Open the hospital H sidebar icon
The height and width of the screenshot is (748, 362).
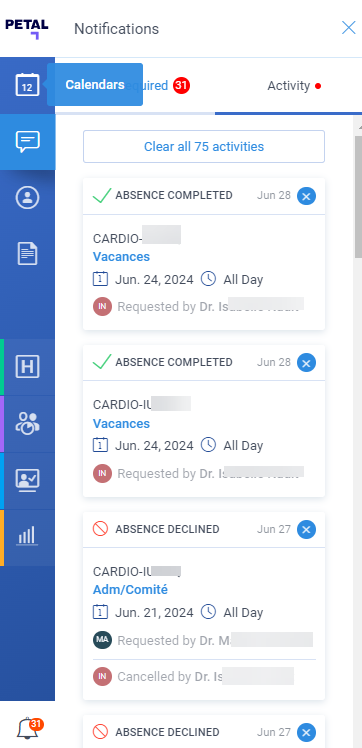tap(27, 367)
